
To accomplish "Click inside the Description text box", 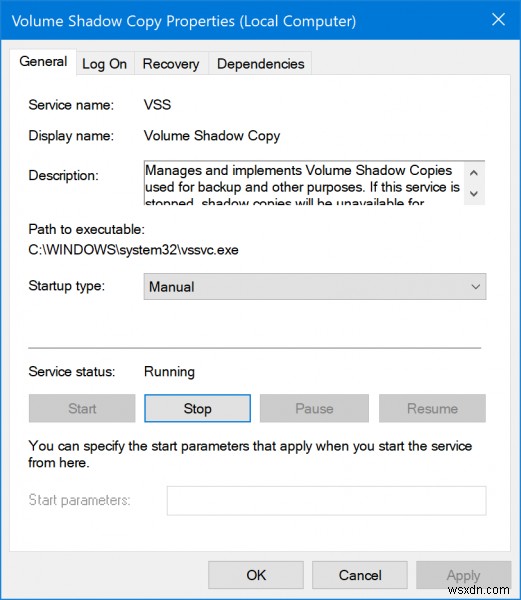I will tap(304, 183).
